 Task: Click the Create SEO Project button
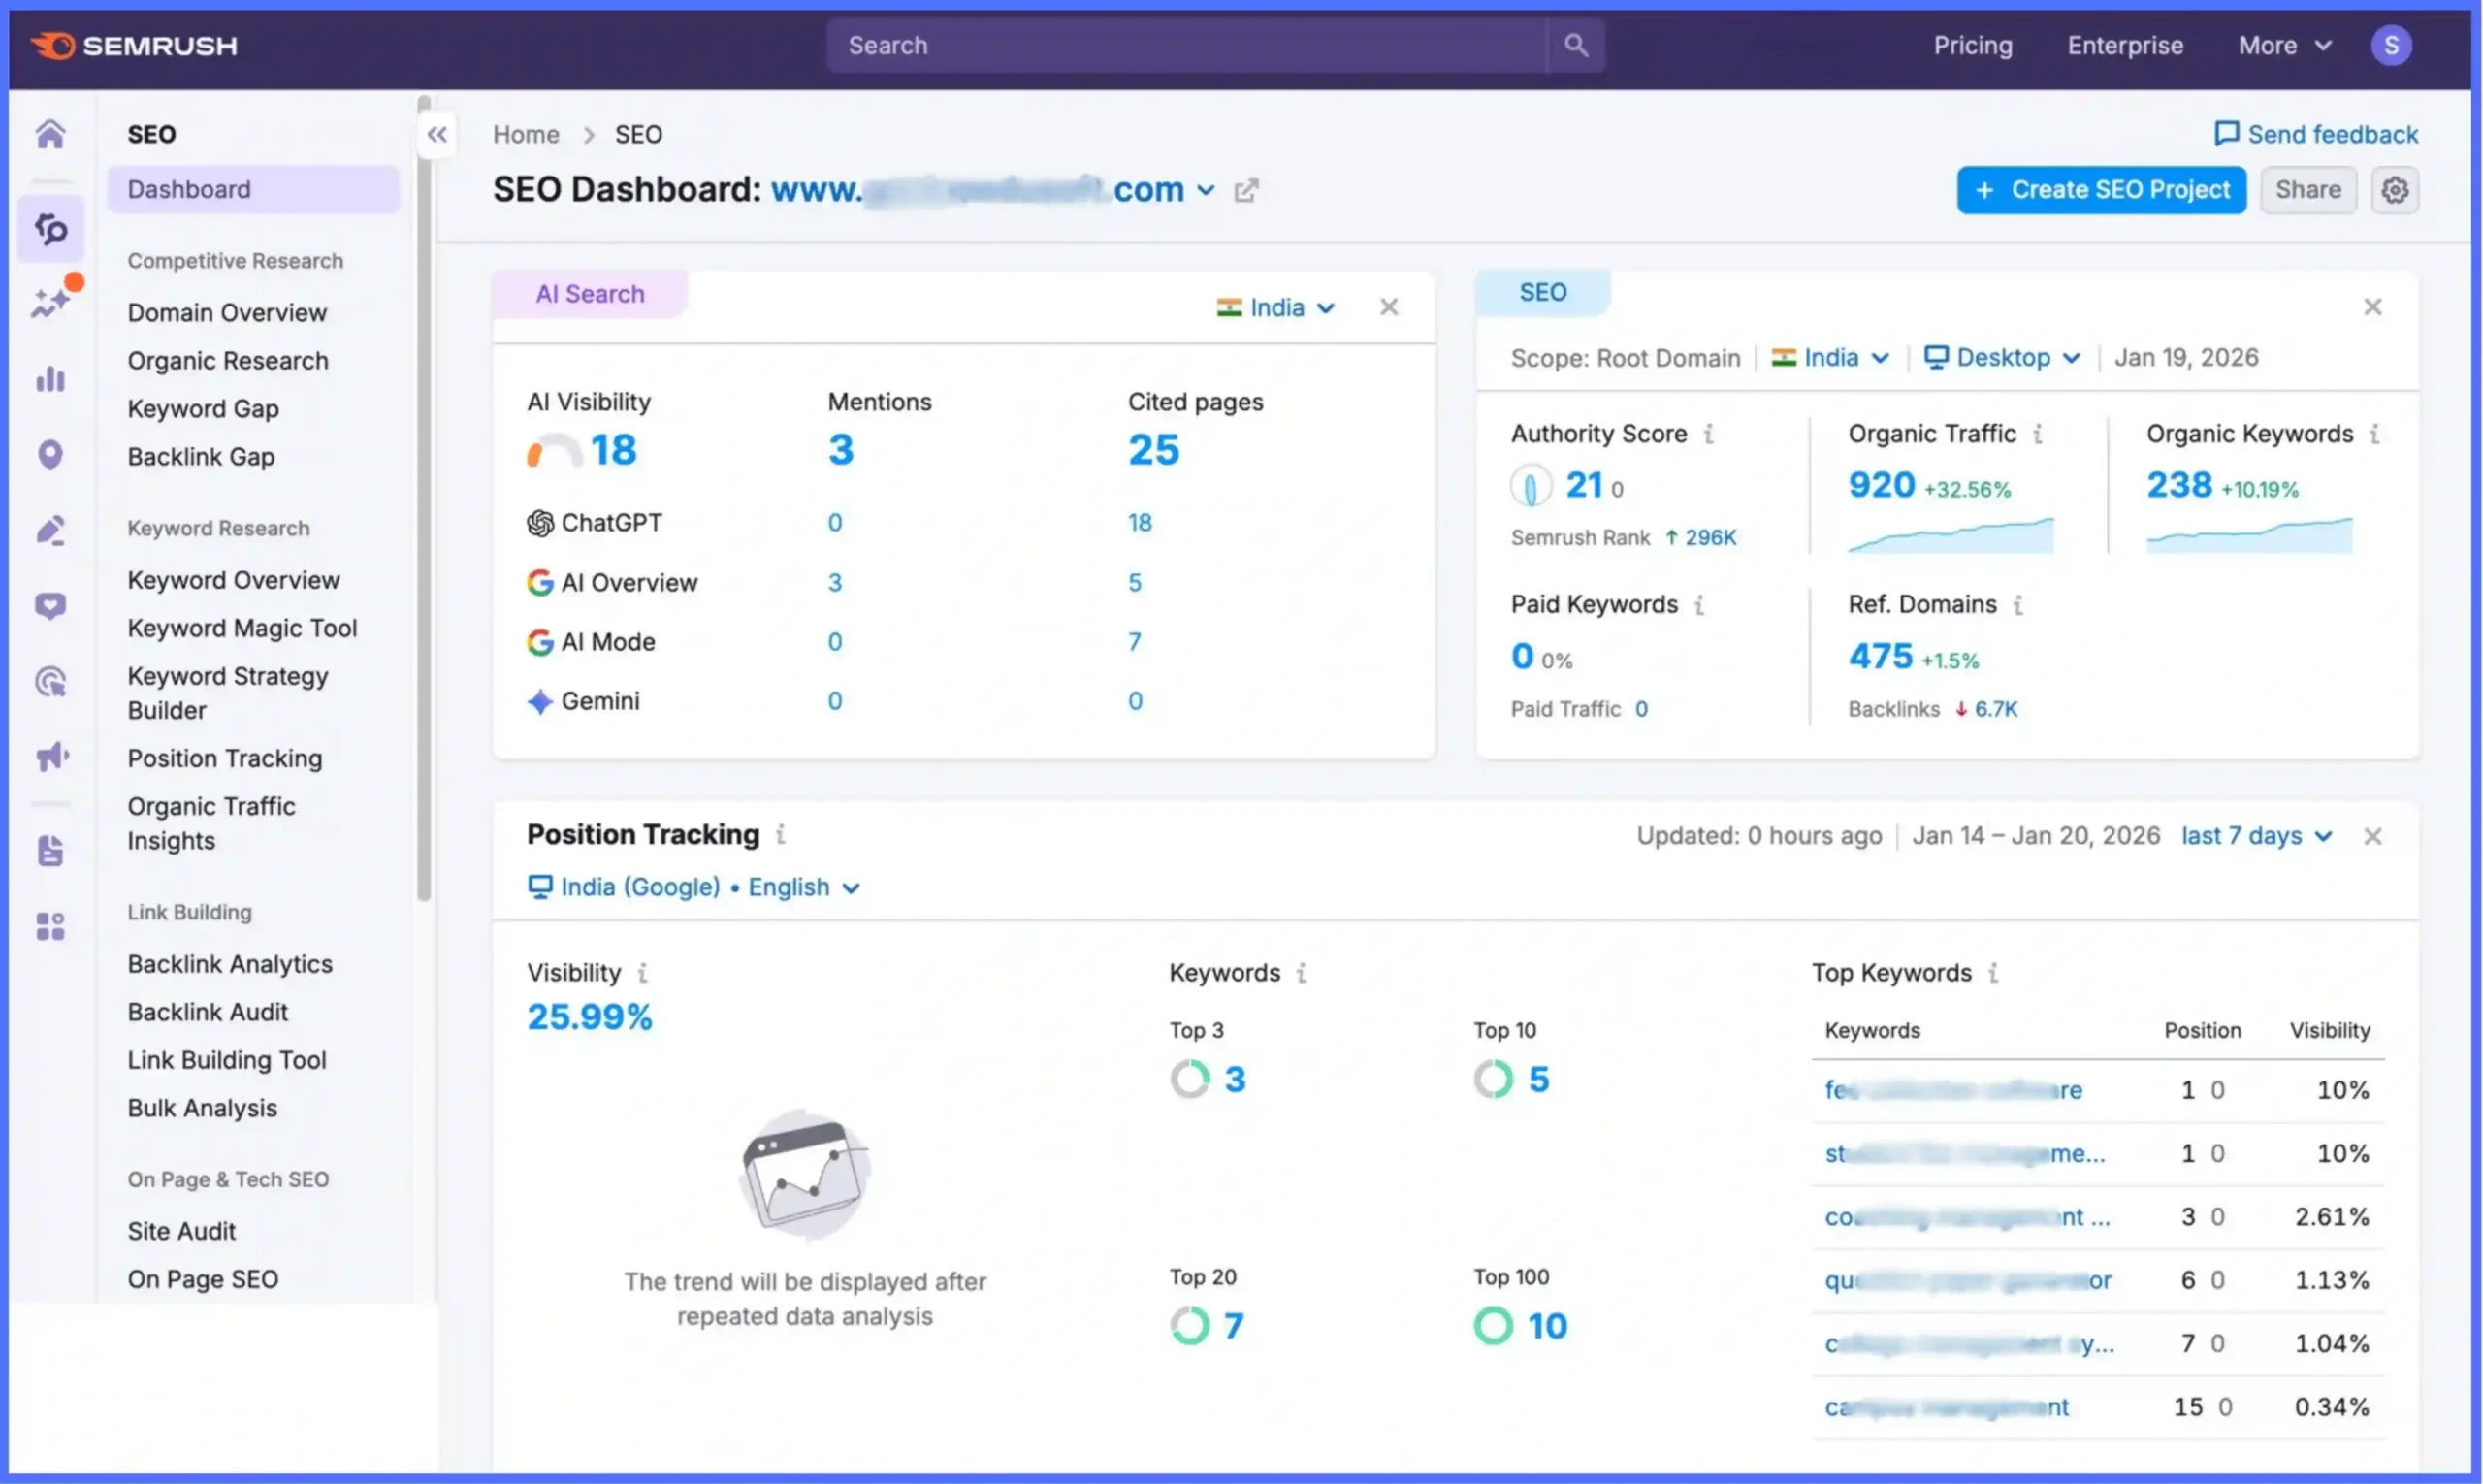coord(2101,190)
